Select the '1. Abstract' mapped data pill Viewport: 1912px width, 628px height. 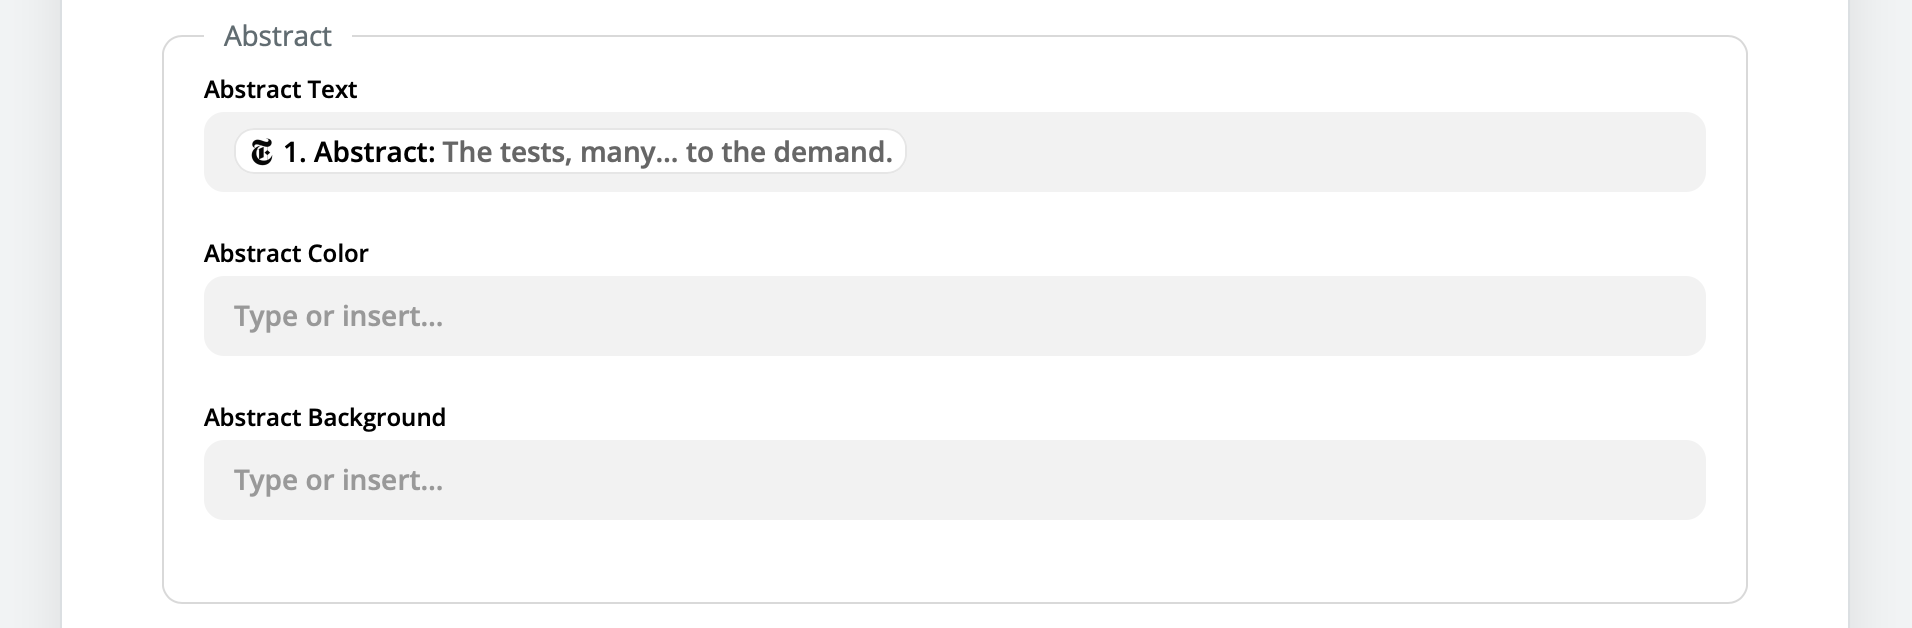(570, 152)
